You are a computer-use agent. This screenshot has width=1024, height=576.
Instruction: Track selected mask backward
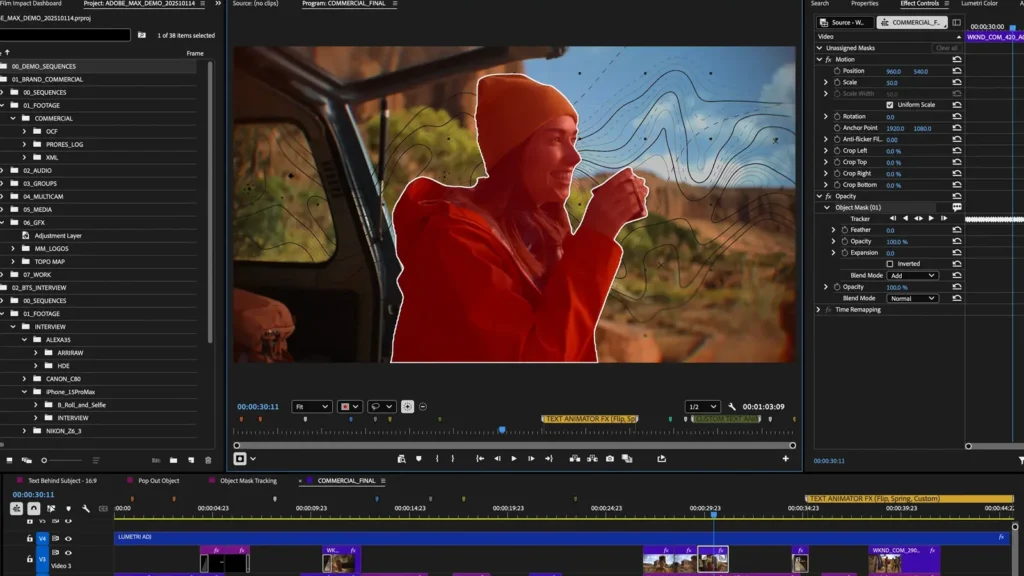pyautogui.click(x=905, y=219)
